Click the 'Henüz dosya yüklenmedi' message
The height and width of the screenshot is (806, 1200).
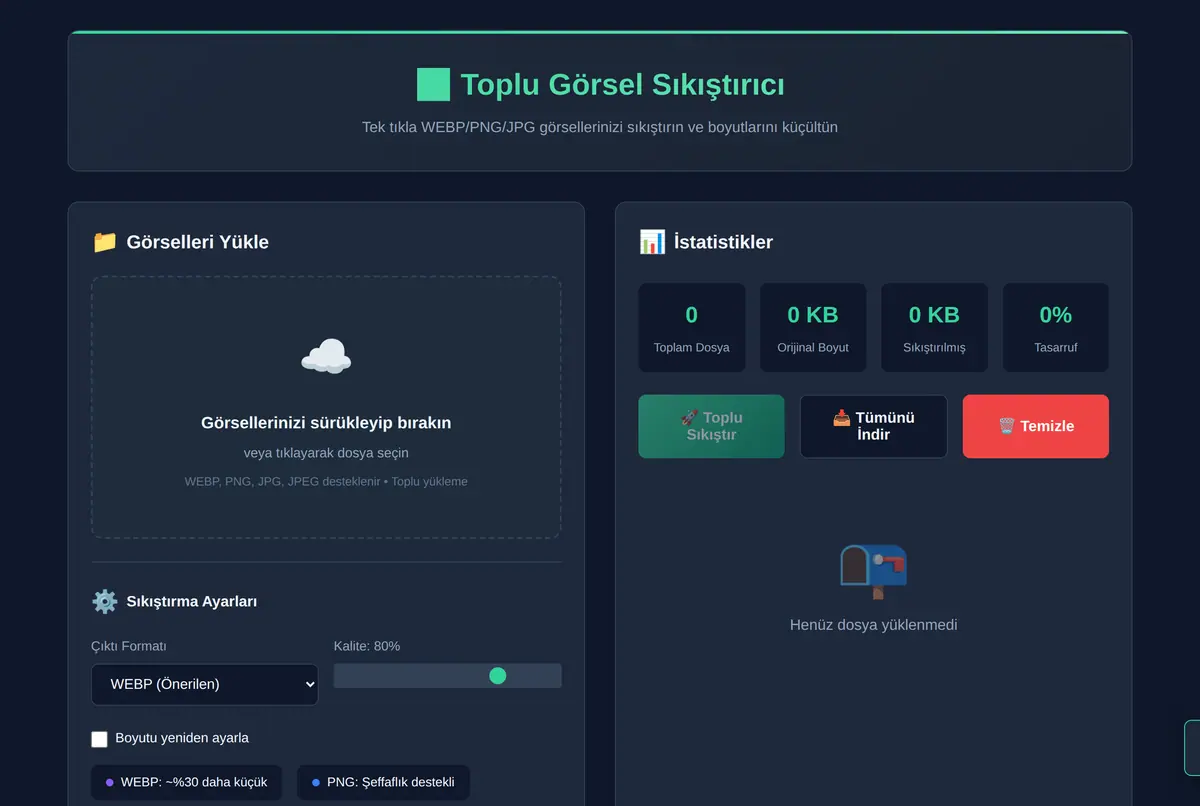873,625
